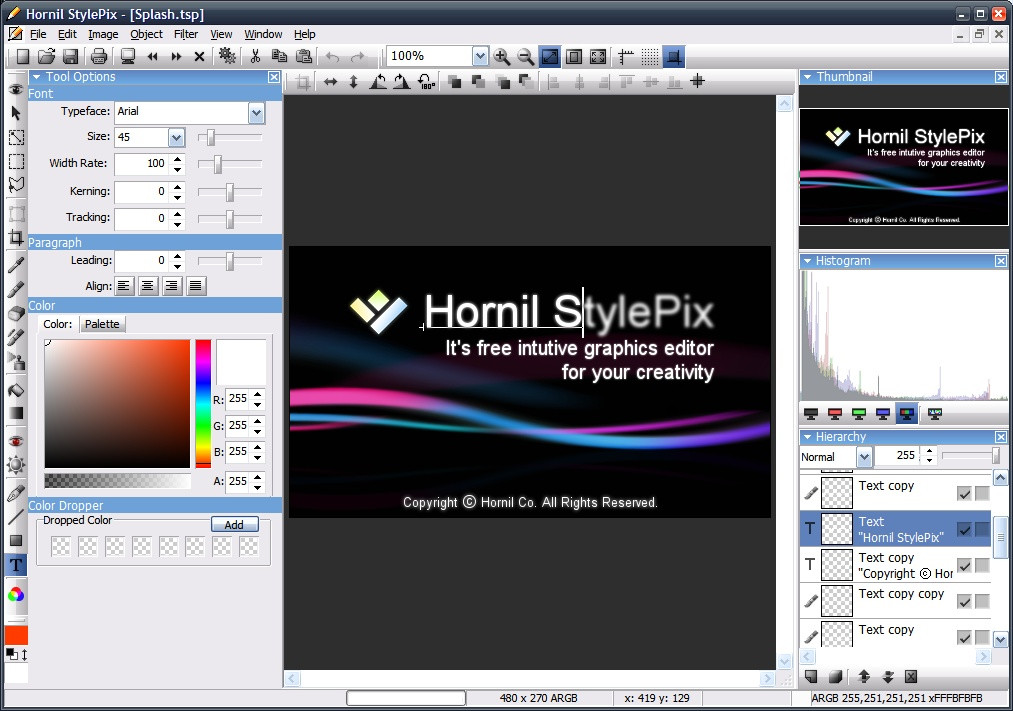Select the Text tool in toolbox
Image resolution: width=1013 pixels, height=711 pixels.
click(16, 565)
